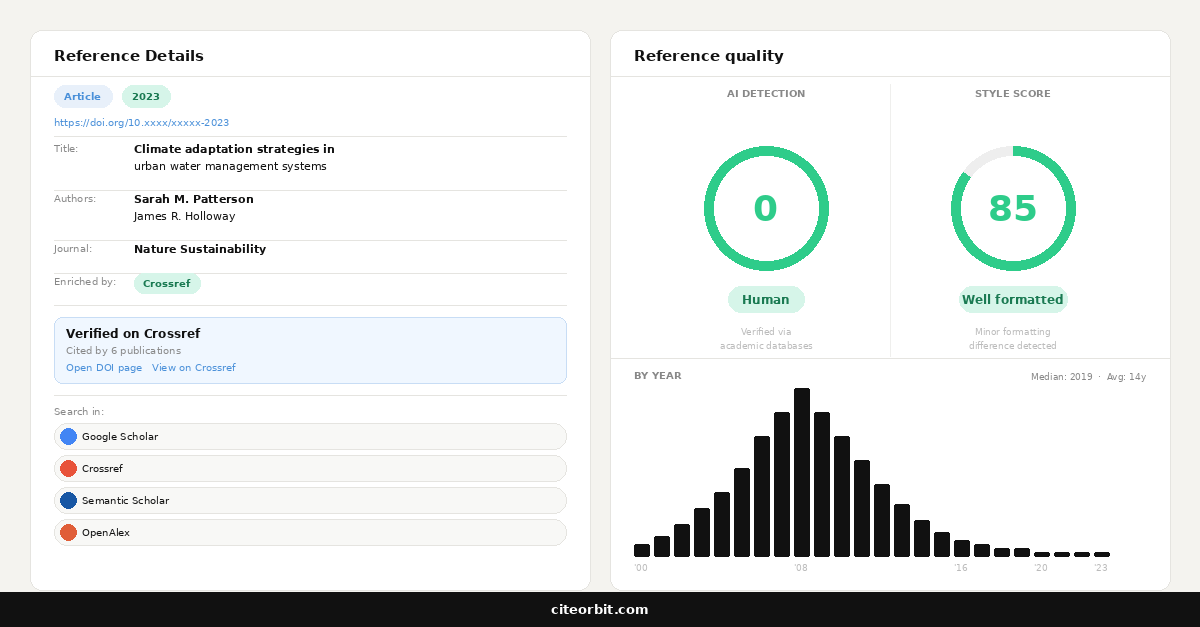This screenshot has height=627, width=1200.
Task: Click author name Sarah M. Patterson
Action: 194,199
